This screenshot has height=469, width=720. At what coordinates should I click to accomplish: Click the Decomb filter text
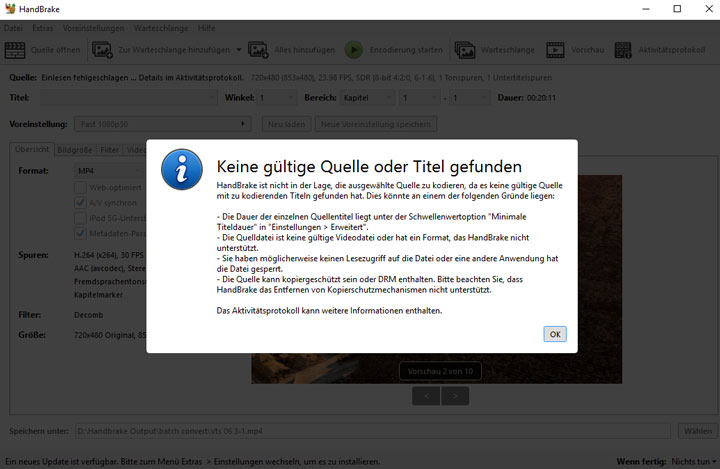tap(89, 315)
